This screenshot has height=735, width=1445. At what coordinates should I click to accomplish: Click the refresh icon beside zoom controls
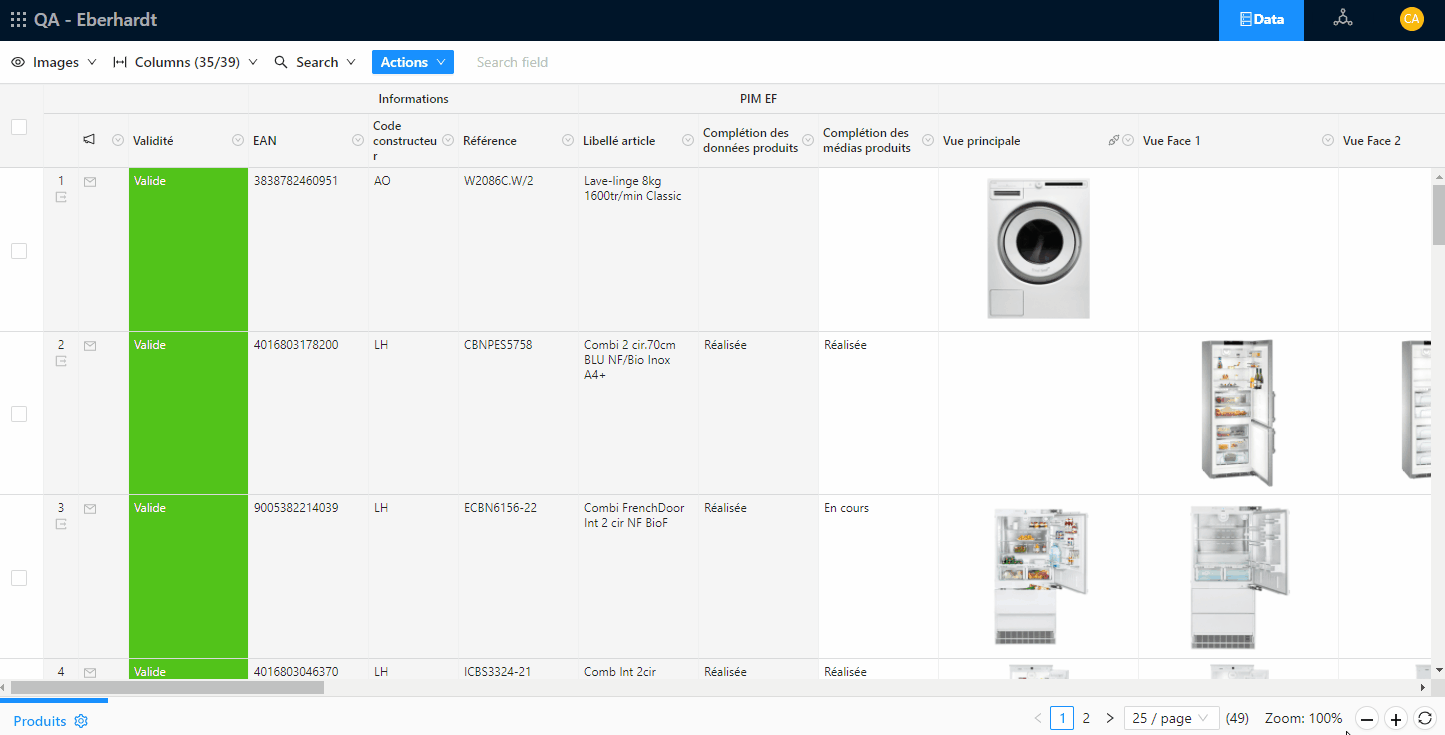(1425, 718)
